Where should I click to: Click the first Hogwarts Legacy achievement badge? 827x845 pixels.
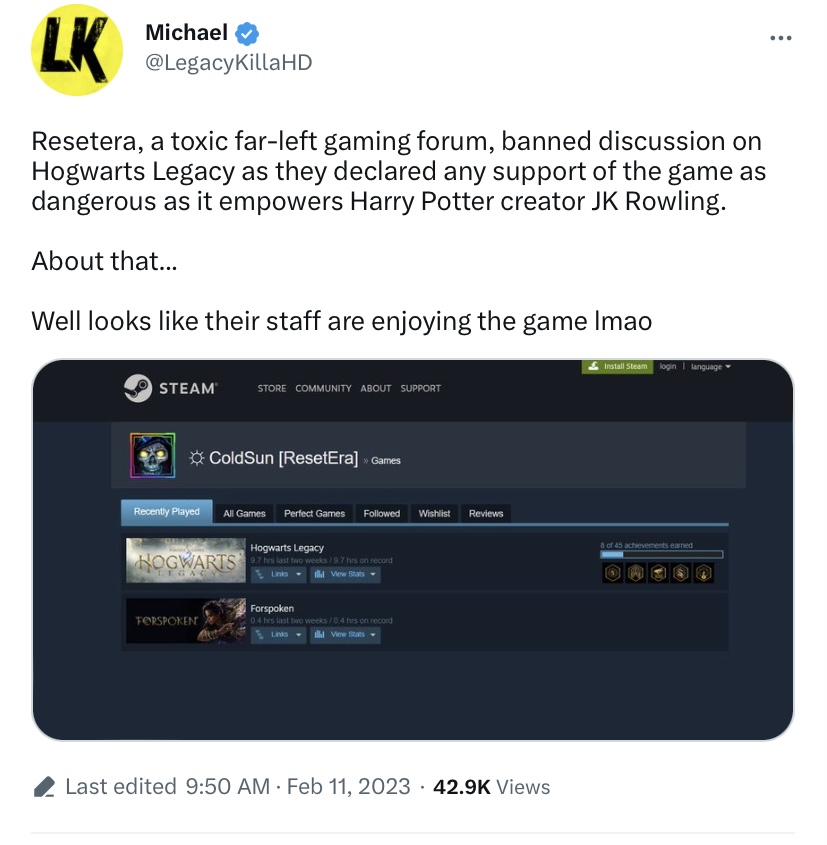click(612, 573)
